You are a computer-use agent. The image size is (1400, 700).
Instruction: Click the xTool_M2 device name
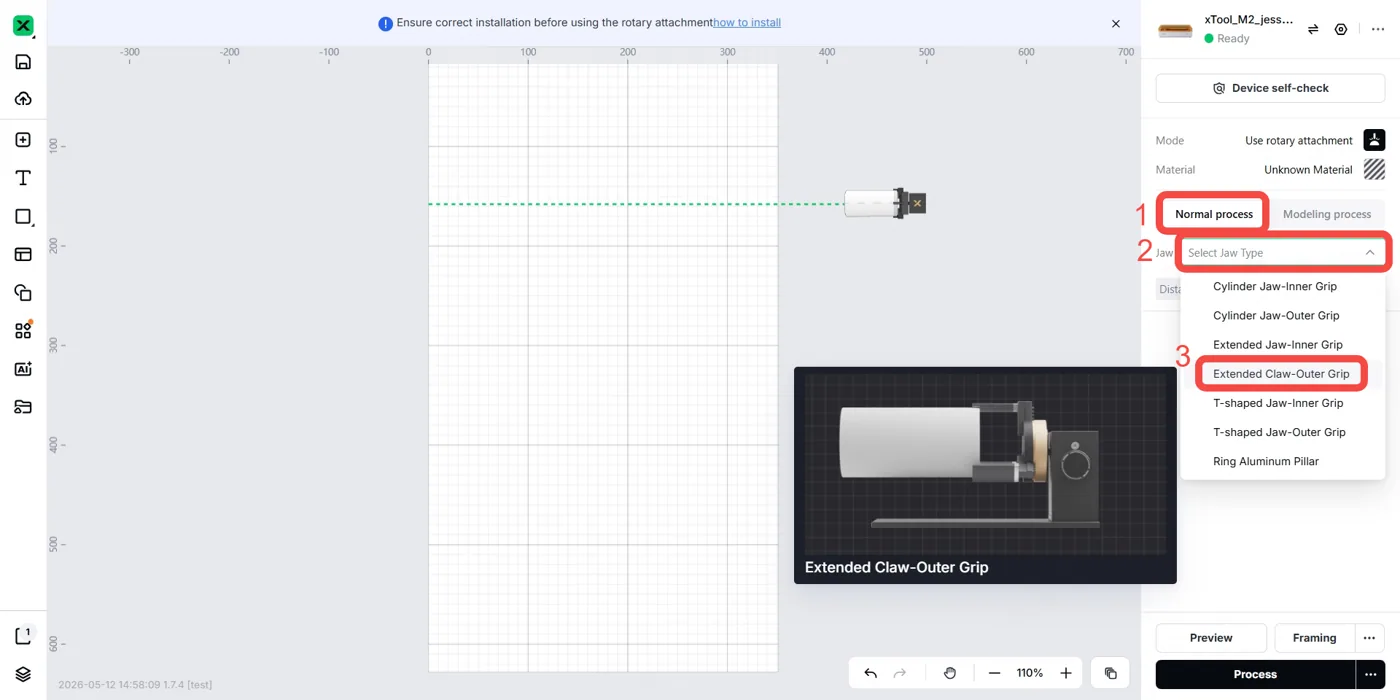click(x=1248, y=19)
